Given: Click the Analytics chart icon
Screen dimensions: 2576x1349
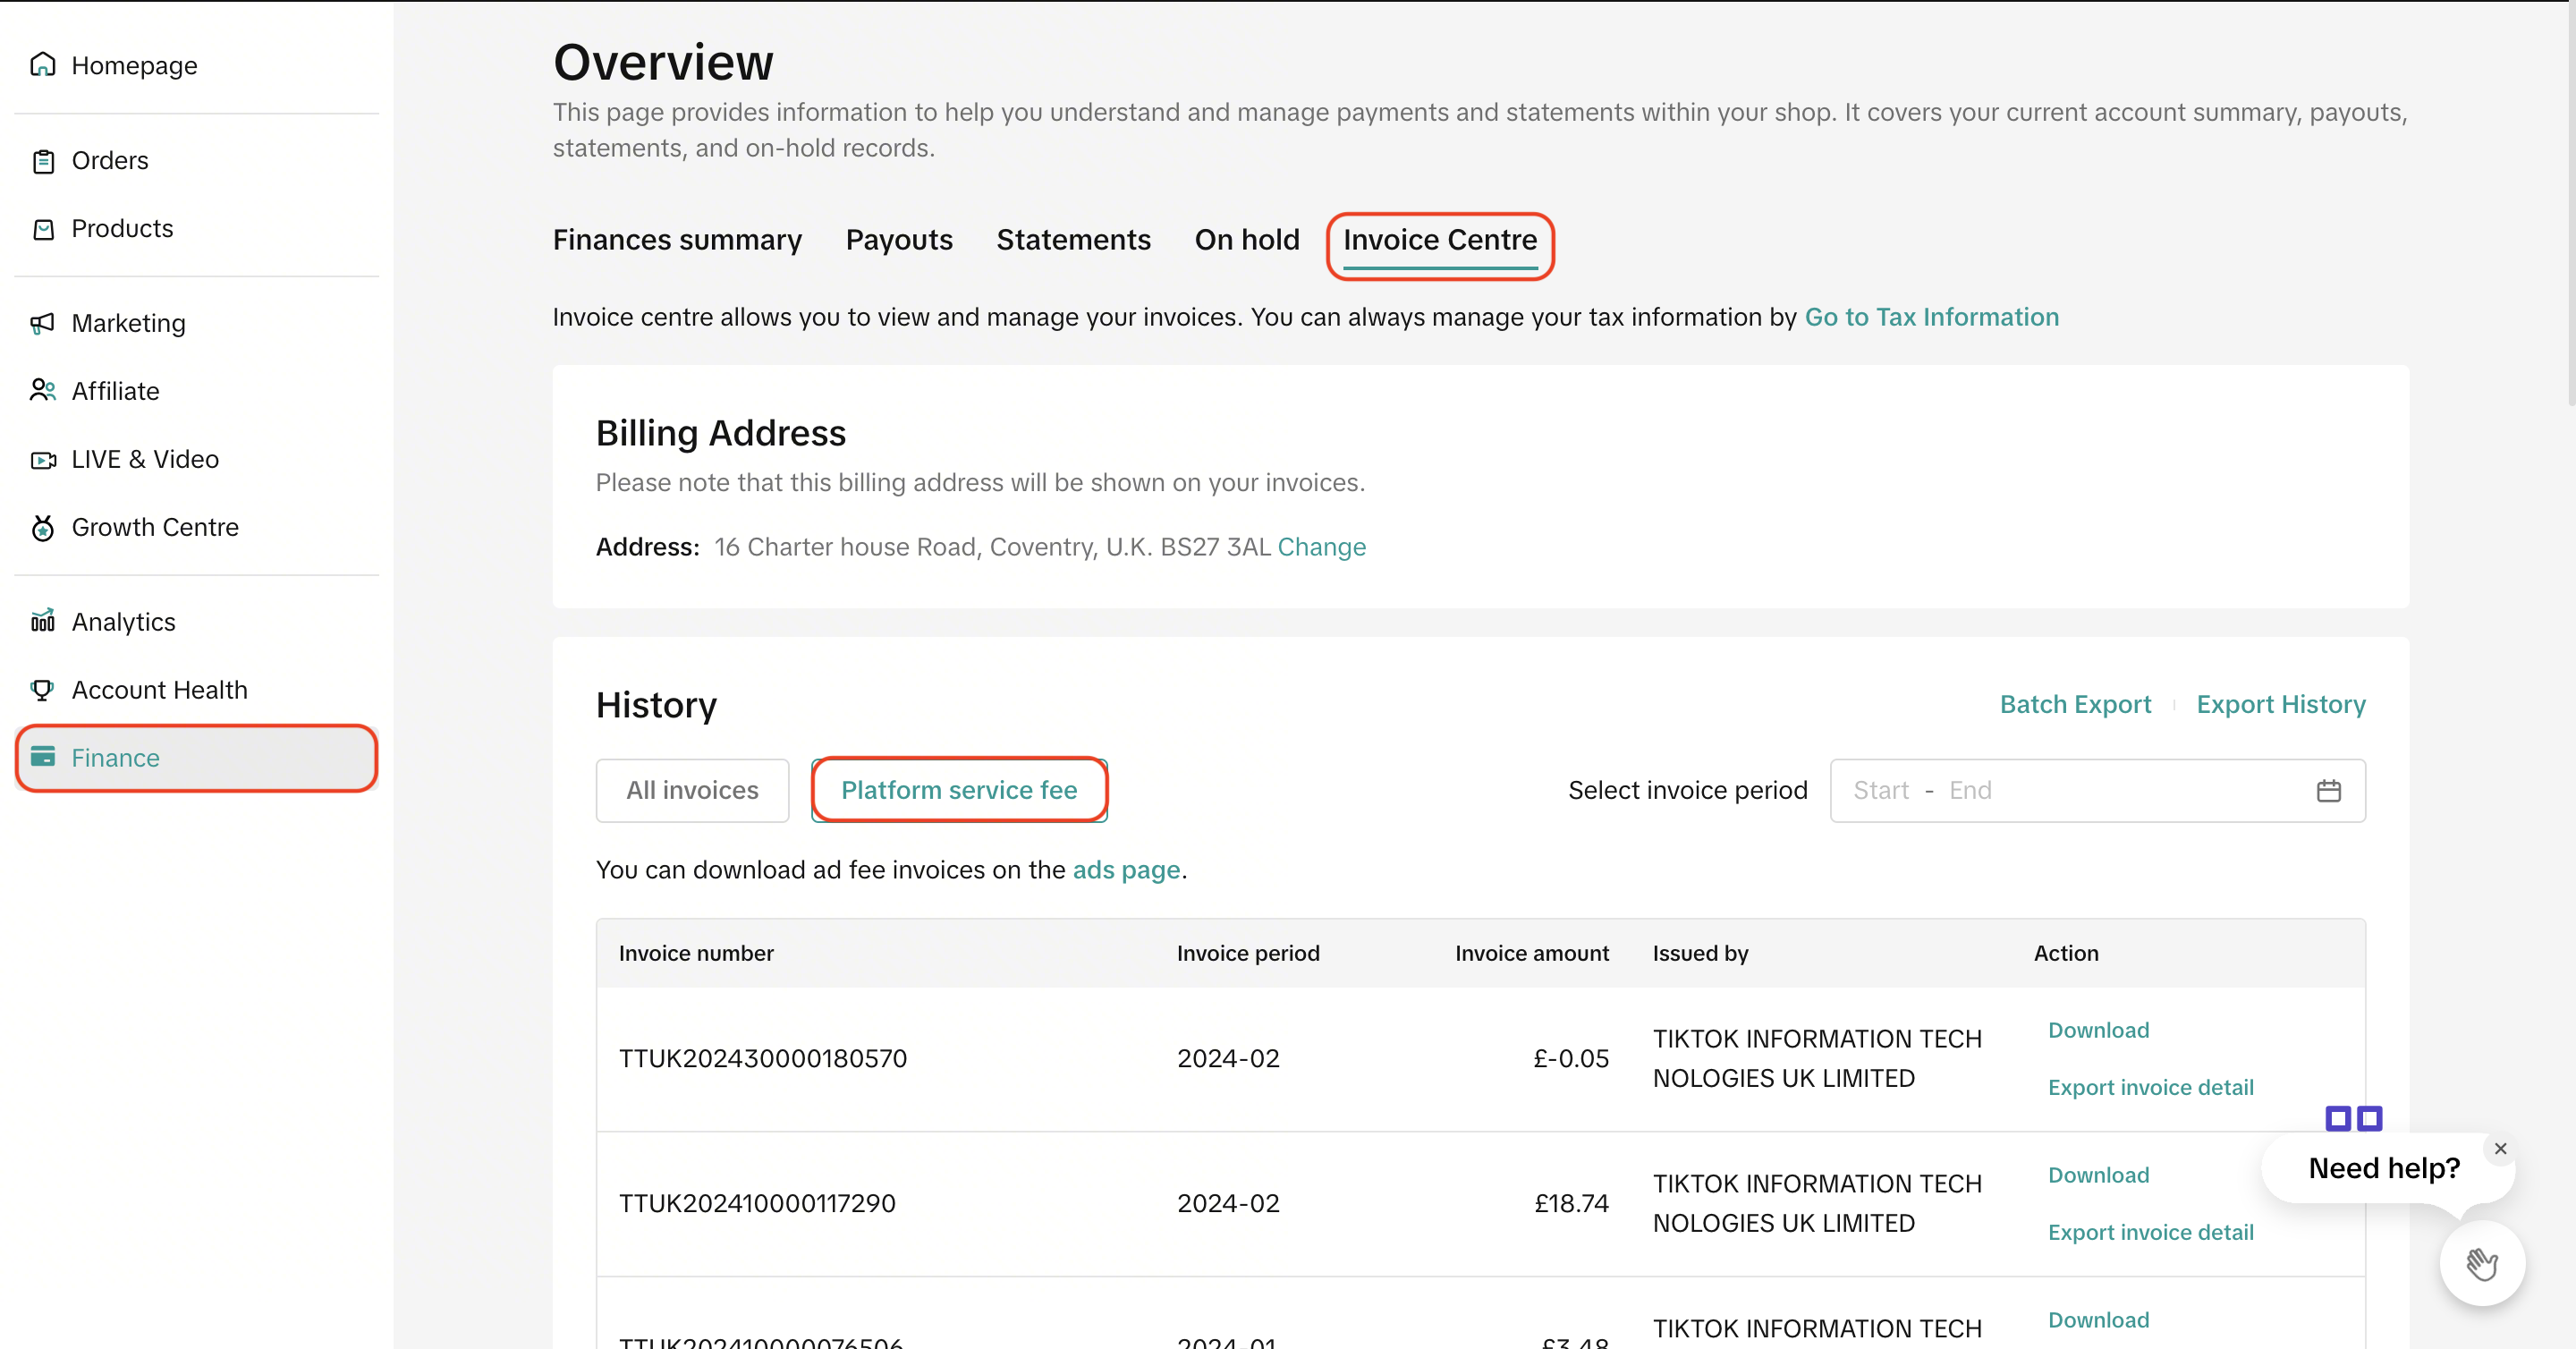Looking at the screenshot, I should pos(42,621).
